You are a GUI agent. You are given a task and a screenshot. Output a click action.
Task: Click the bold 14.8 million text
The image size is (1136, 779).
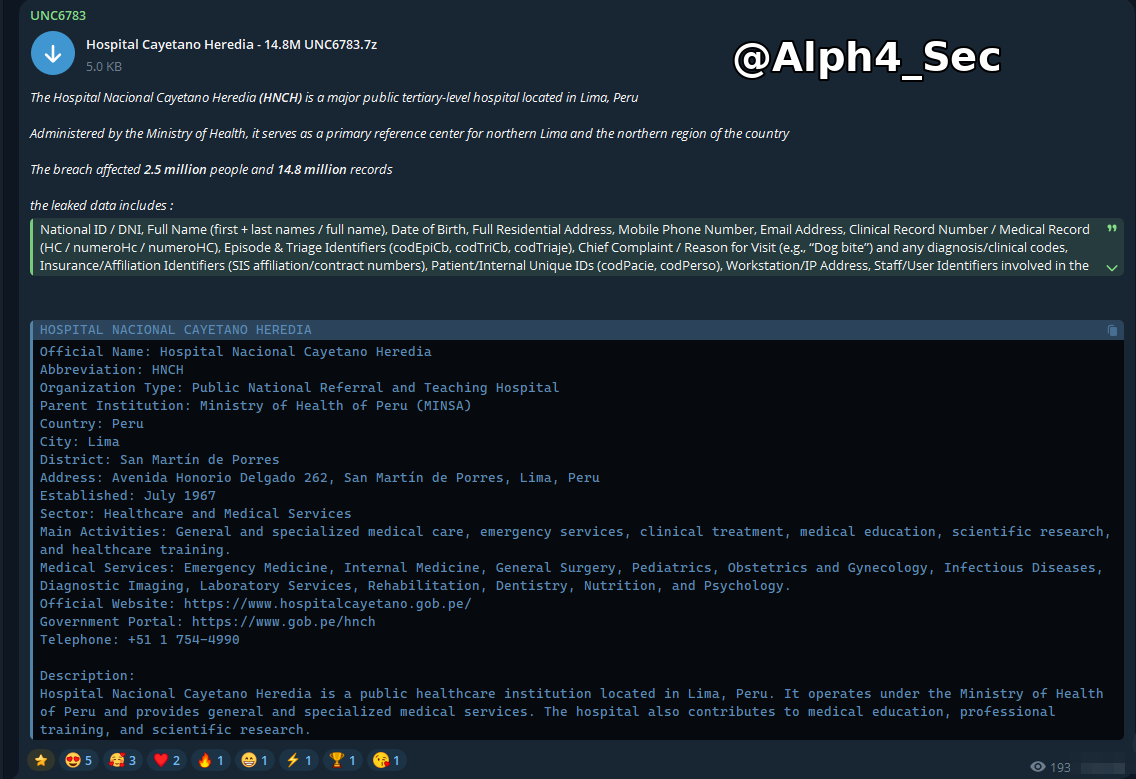[x=312, y=170]
